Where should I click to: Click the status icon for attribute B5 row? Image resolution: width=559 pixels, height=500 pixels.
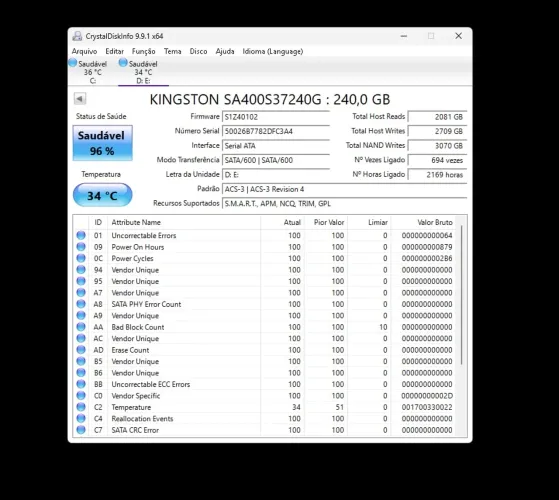click(x=81, y=361)
